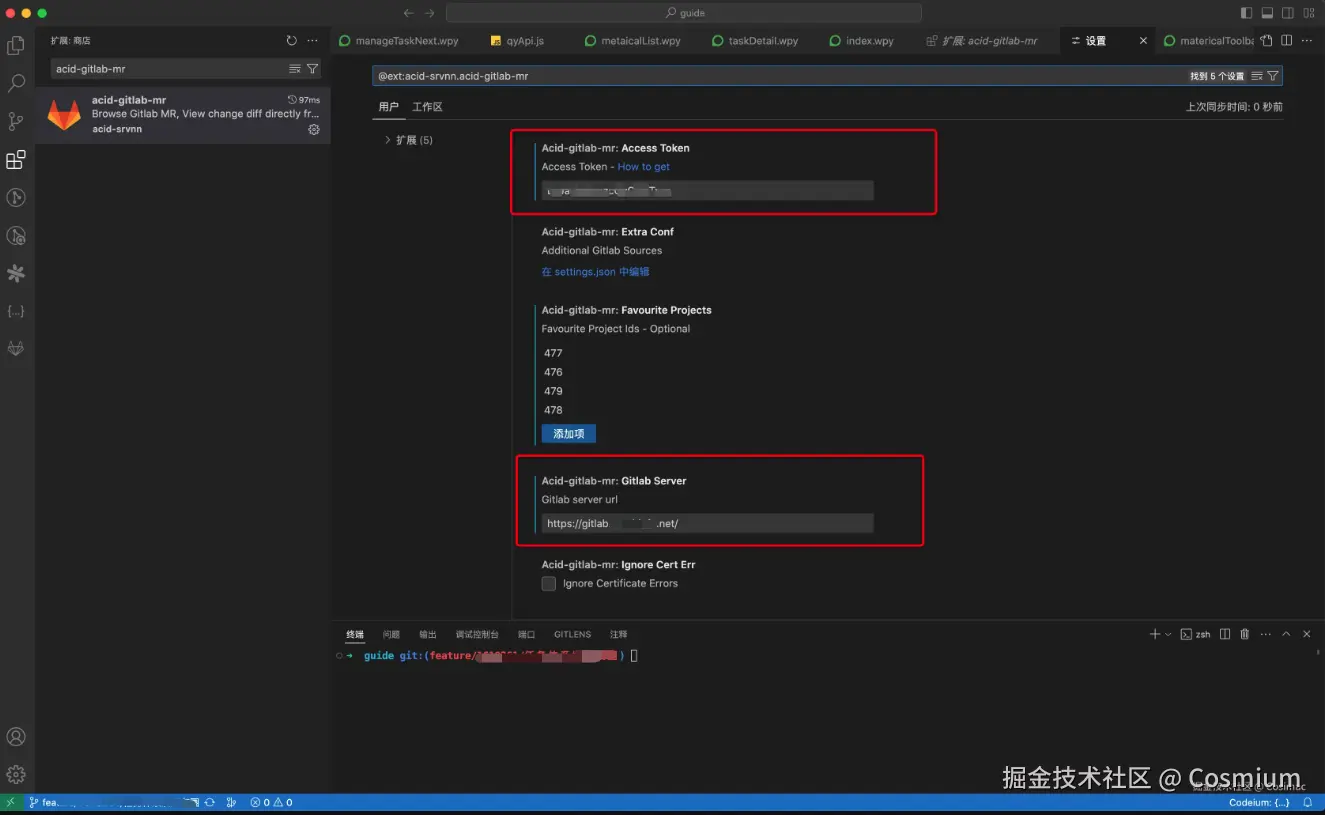Go back using the navigation arrow
Viewport: 1325px width, 815px height.
click(408, 13)
